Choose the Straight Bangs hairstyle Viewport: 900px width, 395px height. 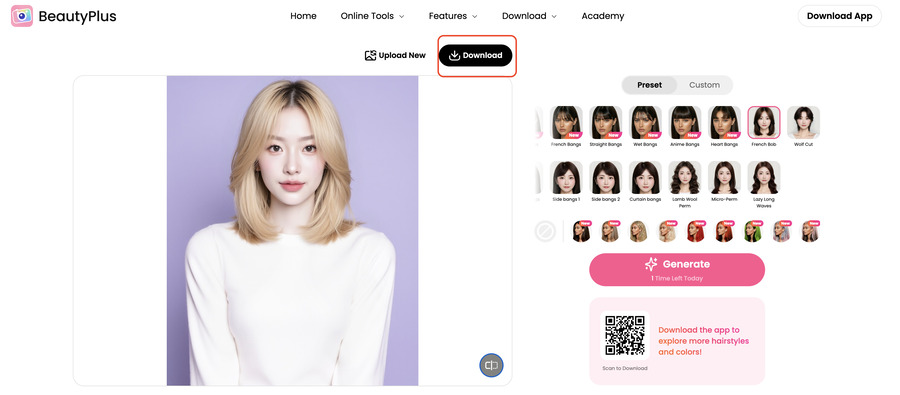point(606,122)
